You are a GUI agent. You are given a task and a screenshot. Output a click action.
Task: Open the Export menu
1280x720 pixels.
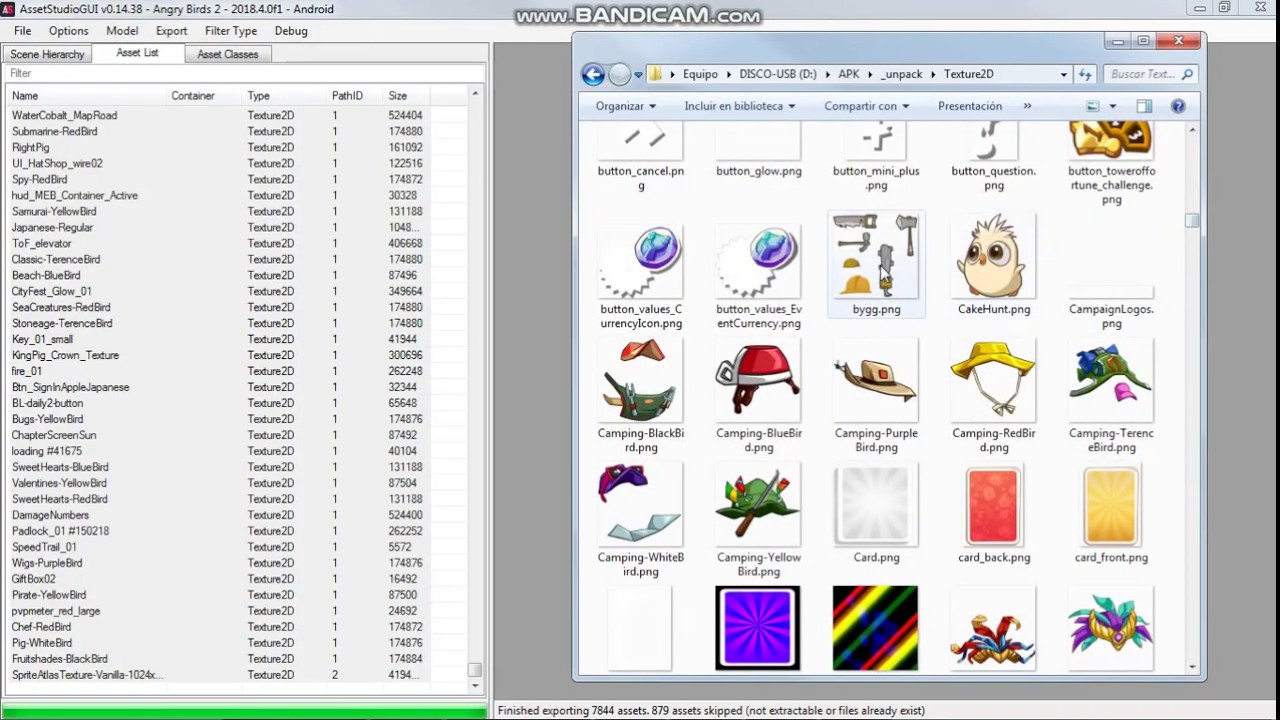(171, 31)
